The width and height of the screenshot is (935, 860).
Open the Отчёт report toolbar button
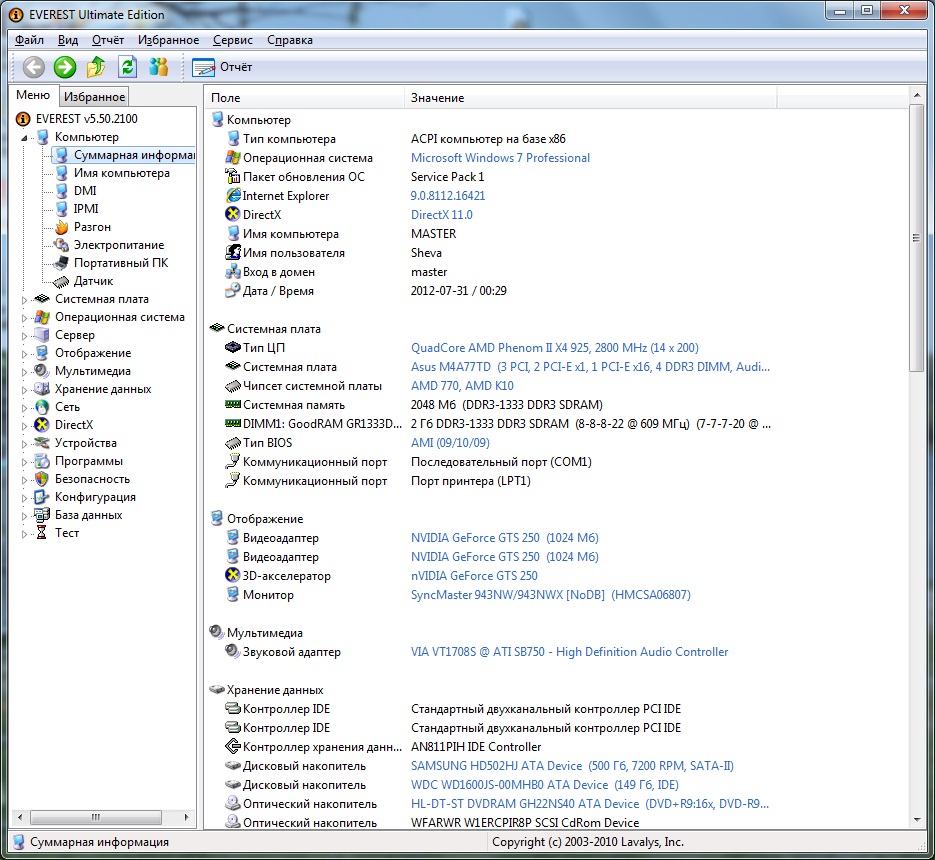point(222,67)
